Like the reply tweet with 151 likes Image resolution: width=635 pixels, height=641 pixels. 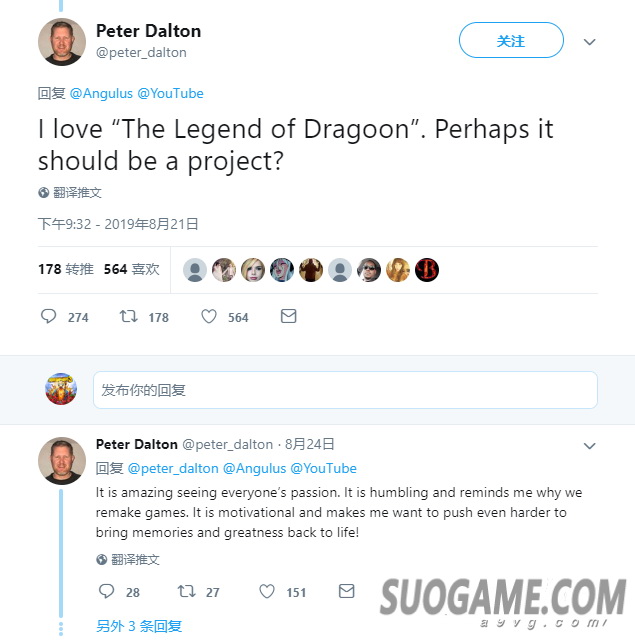tap(267, 591)
